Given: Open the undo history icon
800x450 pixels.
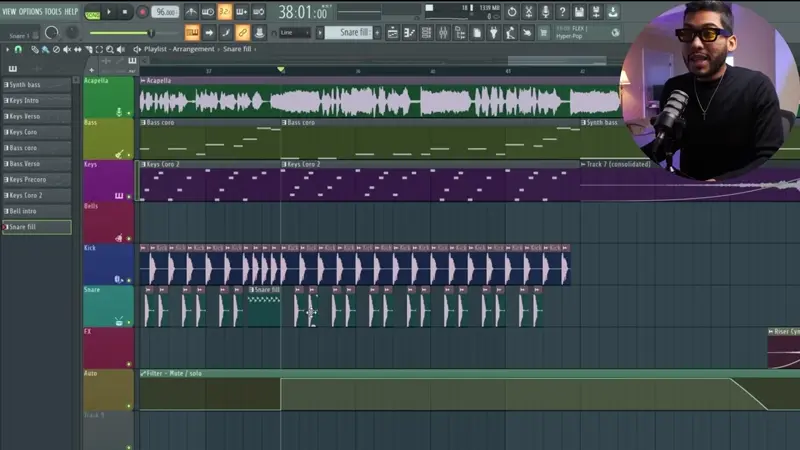Looking at the screenshot, I should pos(512,11).
